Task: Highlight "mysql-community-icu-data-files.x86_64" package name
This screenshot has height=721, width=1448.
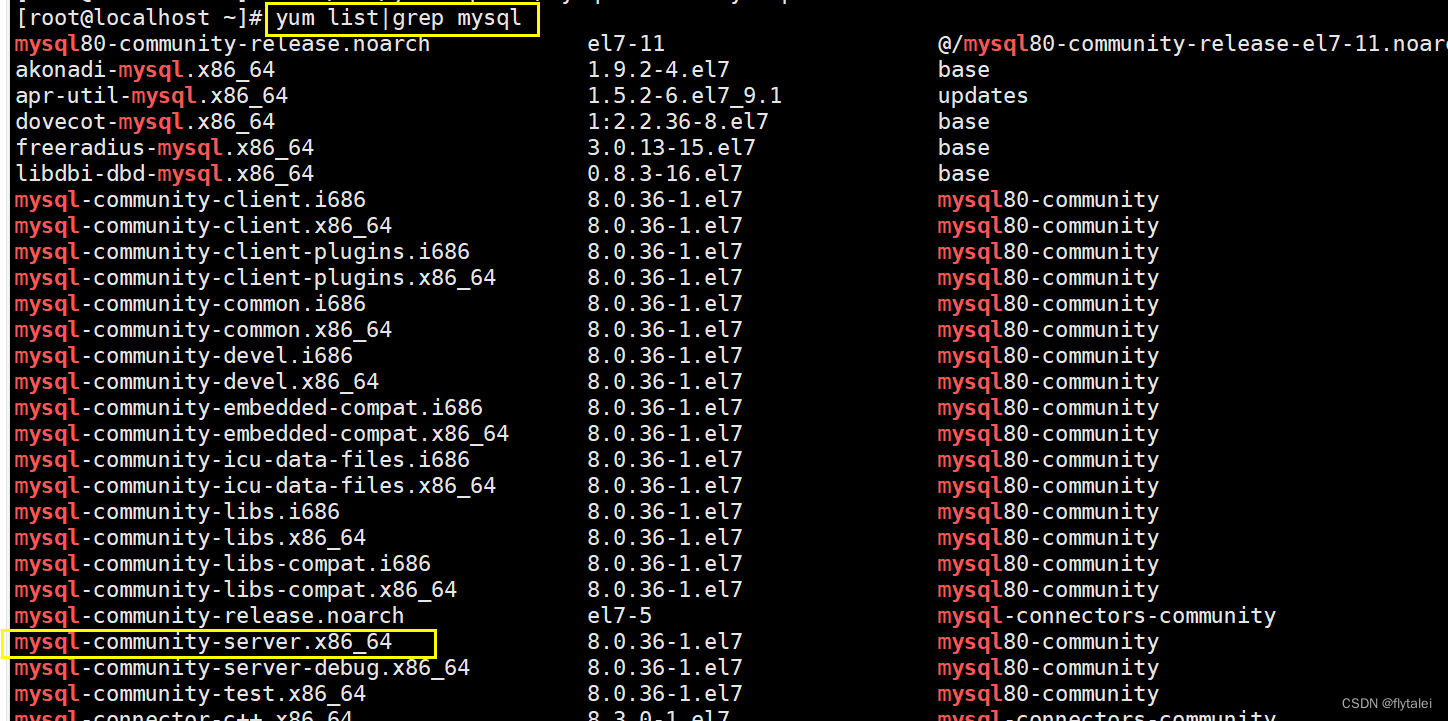Action: [255, 486]
